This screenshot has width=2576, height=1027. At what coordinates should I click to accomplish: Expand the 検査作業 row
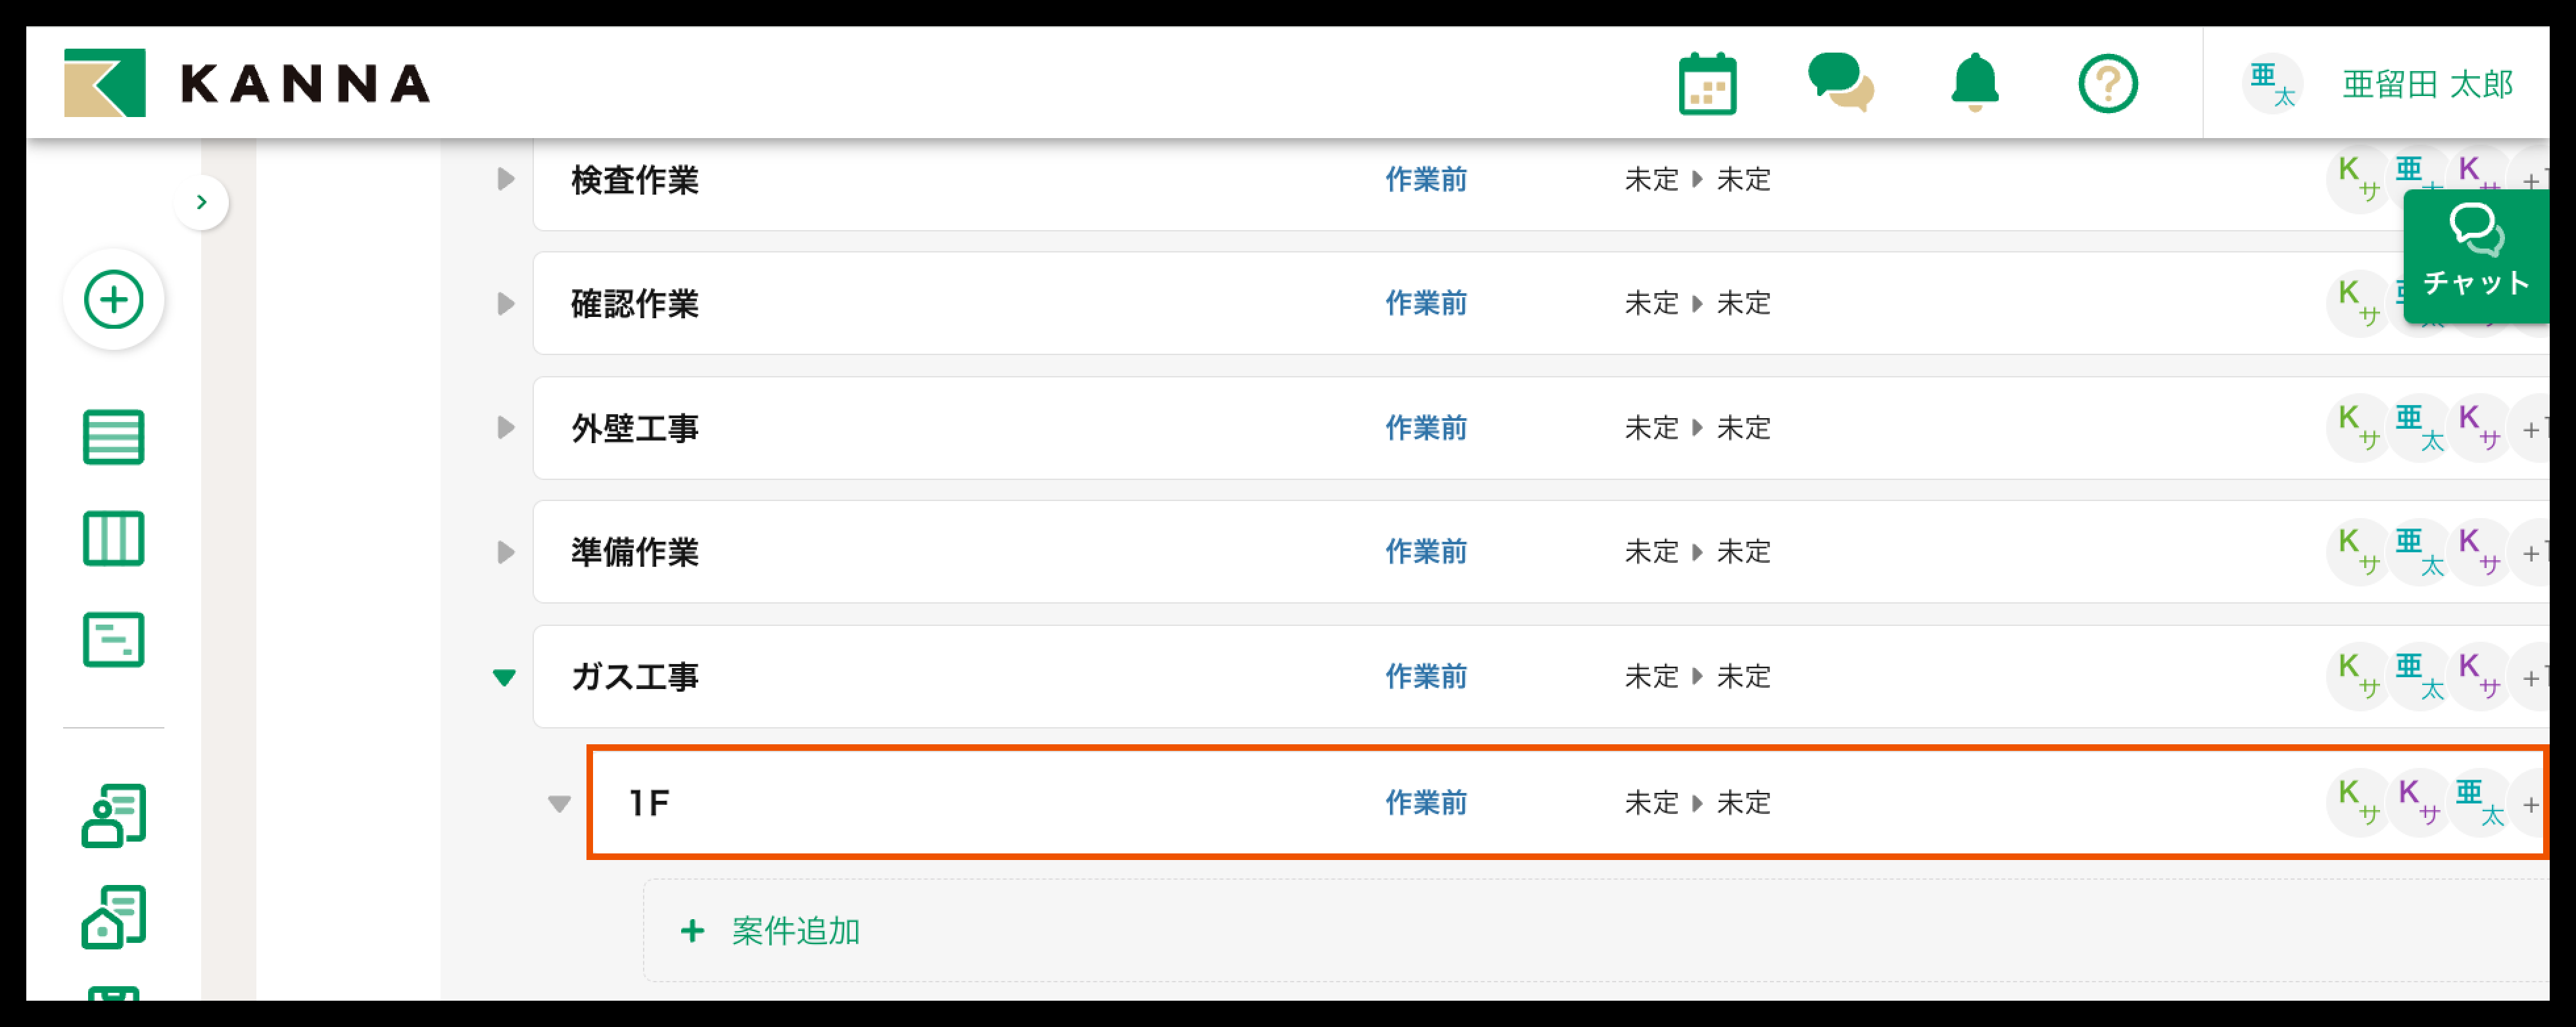tap(506, 180)
